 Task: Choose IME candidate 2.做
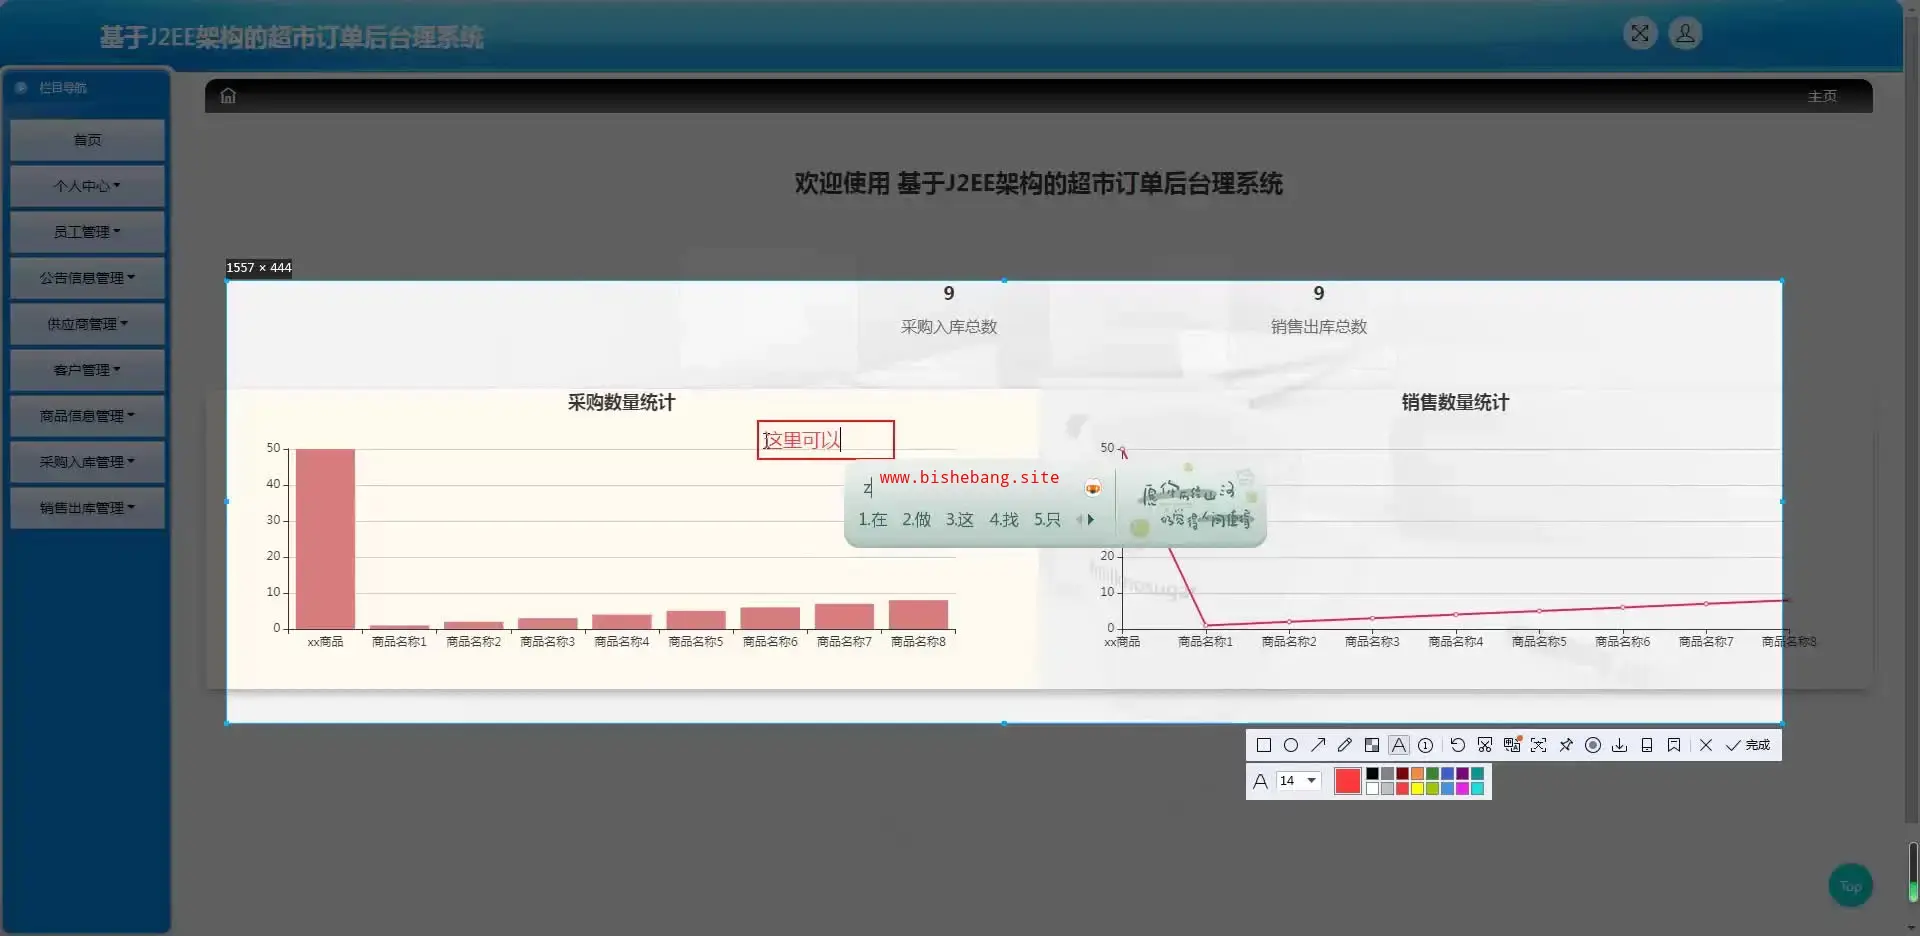pos(916,520)
